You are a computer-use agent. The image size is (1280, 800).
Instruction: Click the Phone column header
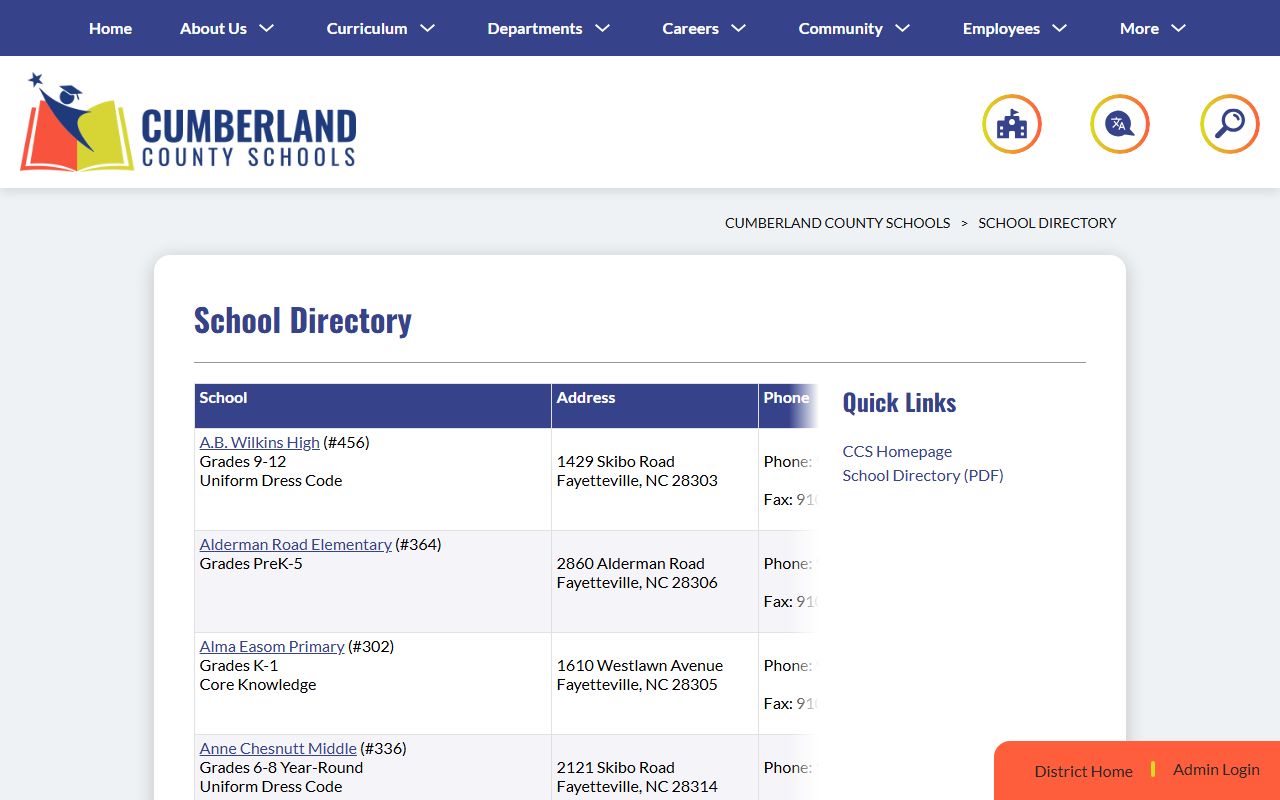[x=788, y=406]
